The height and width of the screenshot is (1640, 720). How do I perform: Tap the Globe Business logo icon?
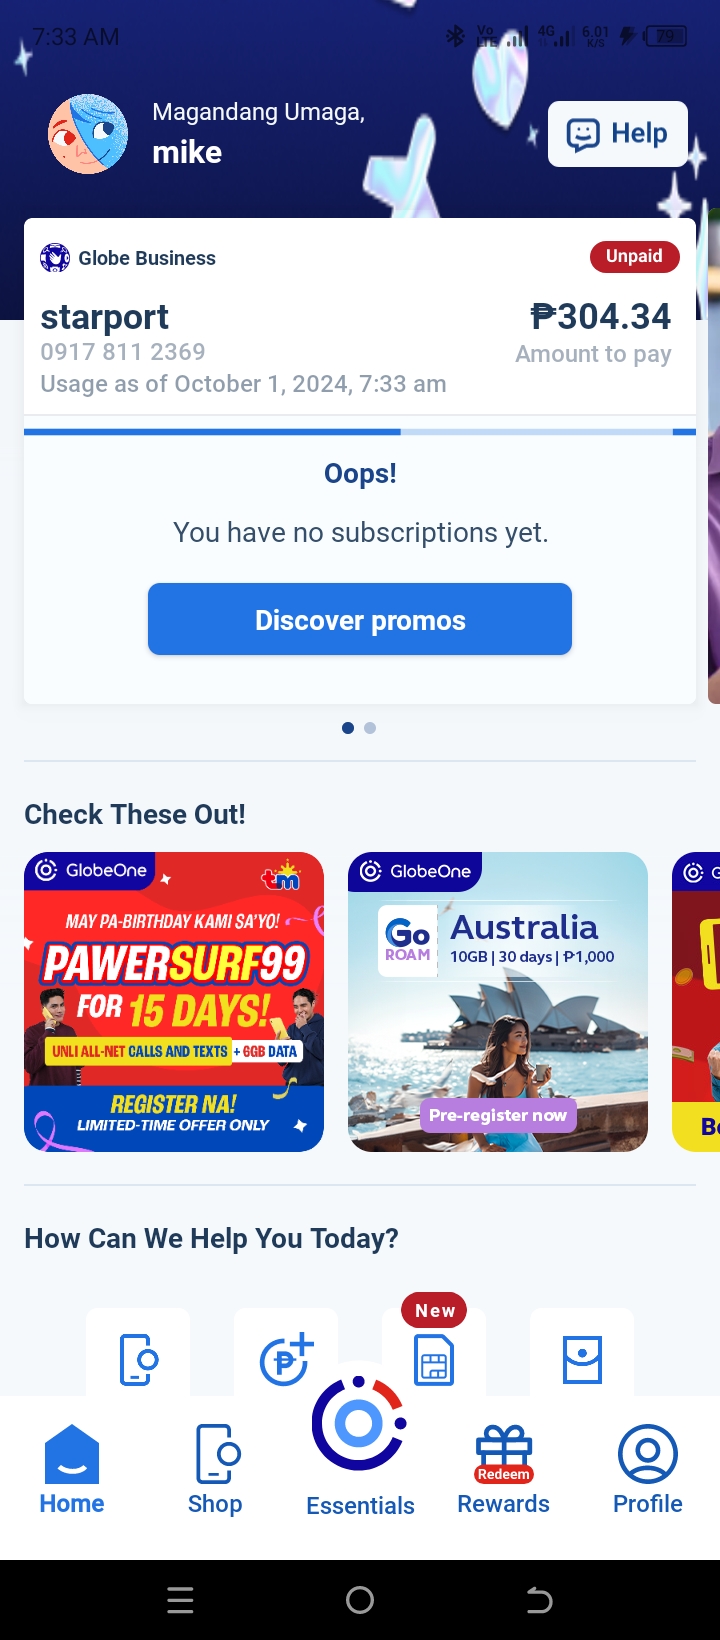[x=55, y=258]
